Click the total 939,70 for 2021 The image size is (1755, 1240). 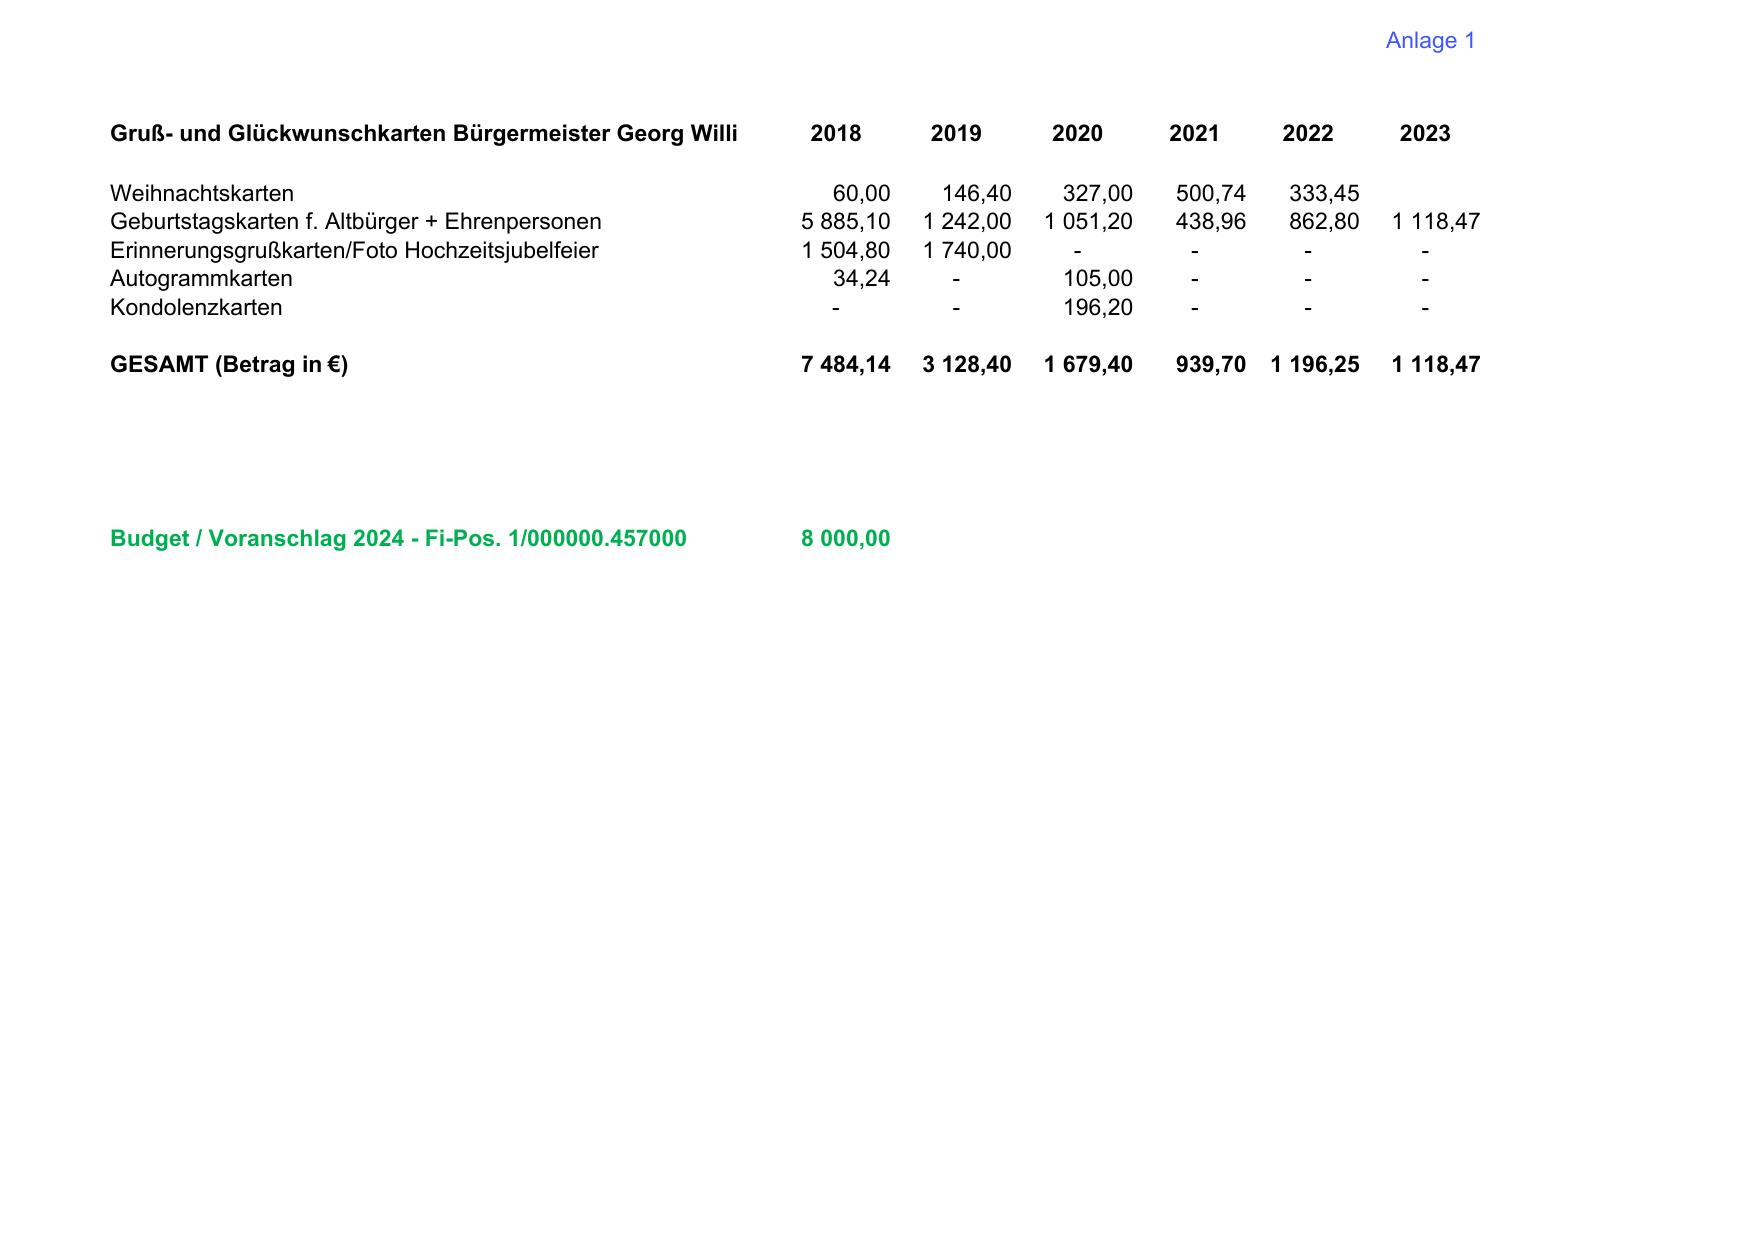click(1211, 365)
